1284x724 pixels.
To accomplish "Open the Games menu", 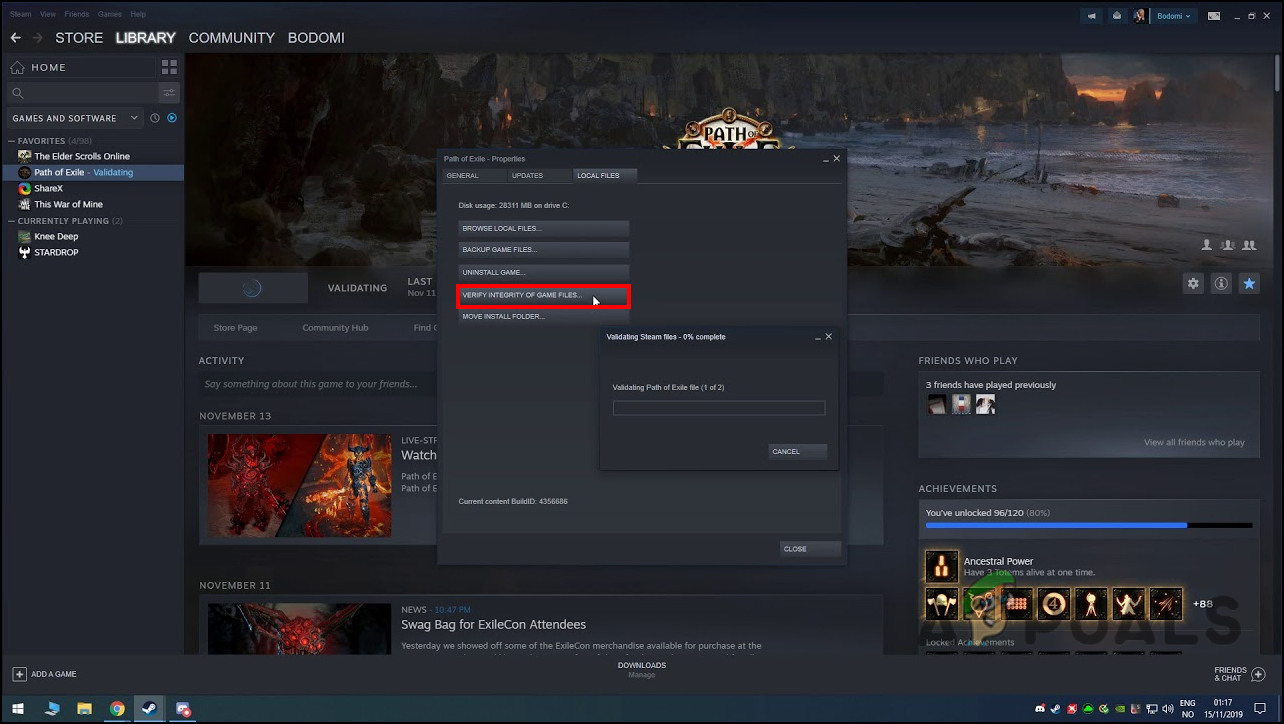I will click(x=110, y=14).
